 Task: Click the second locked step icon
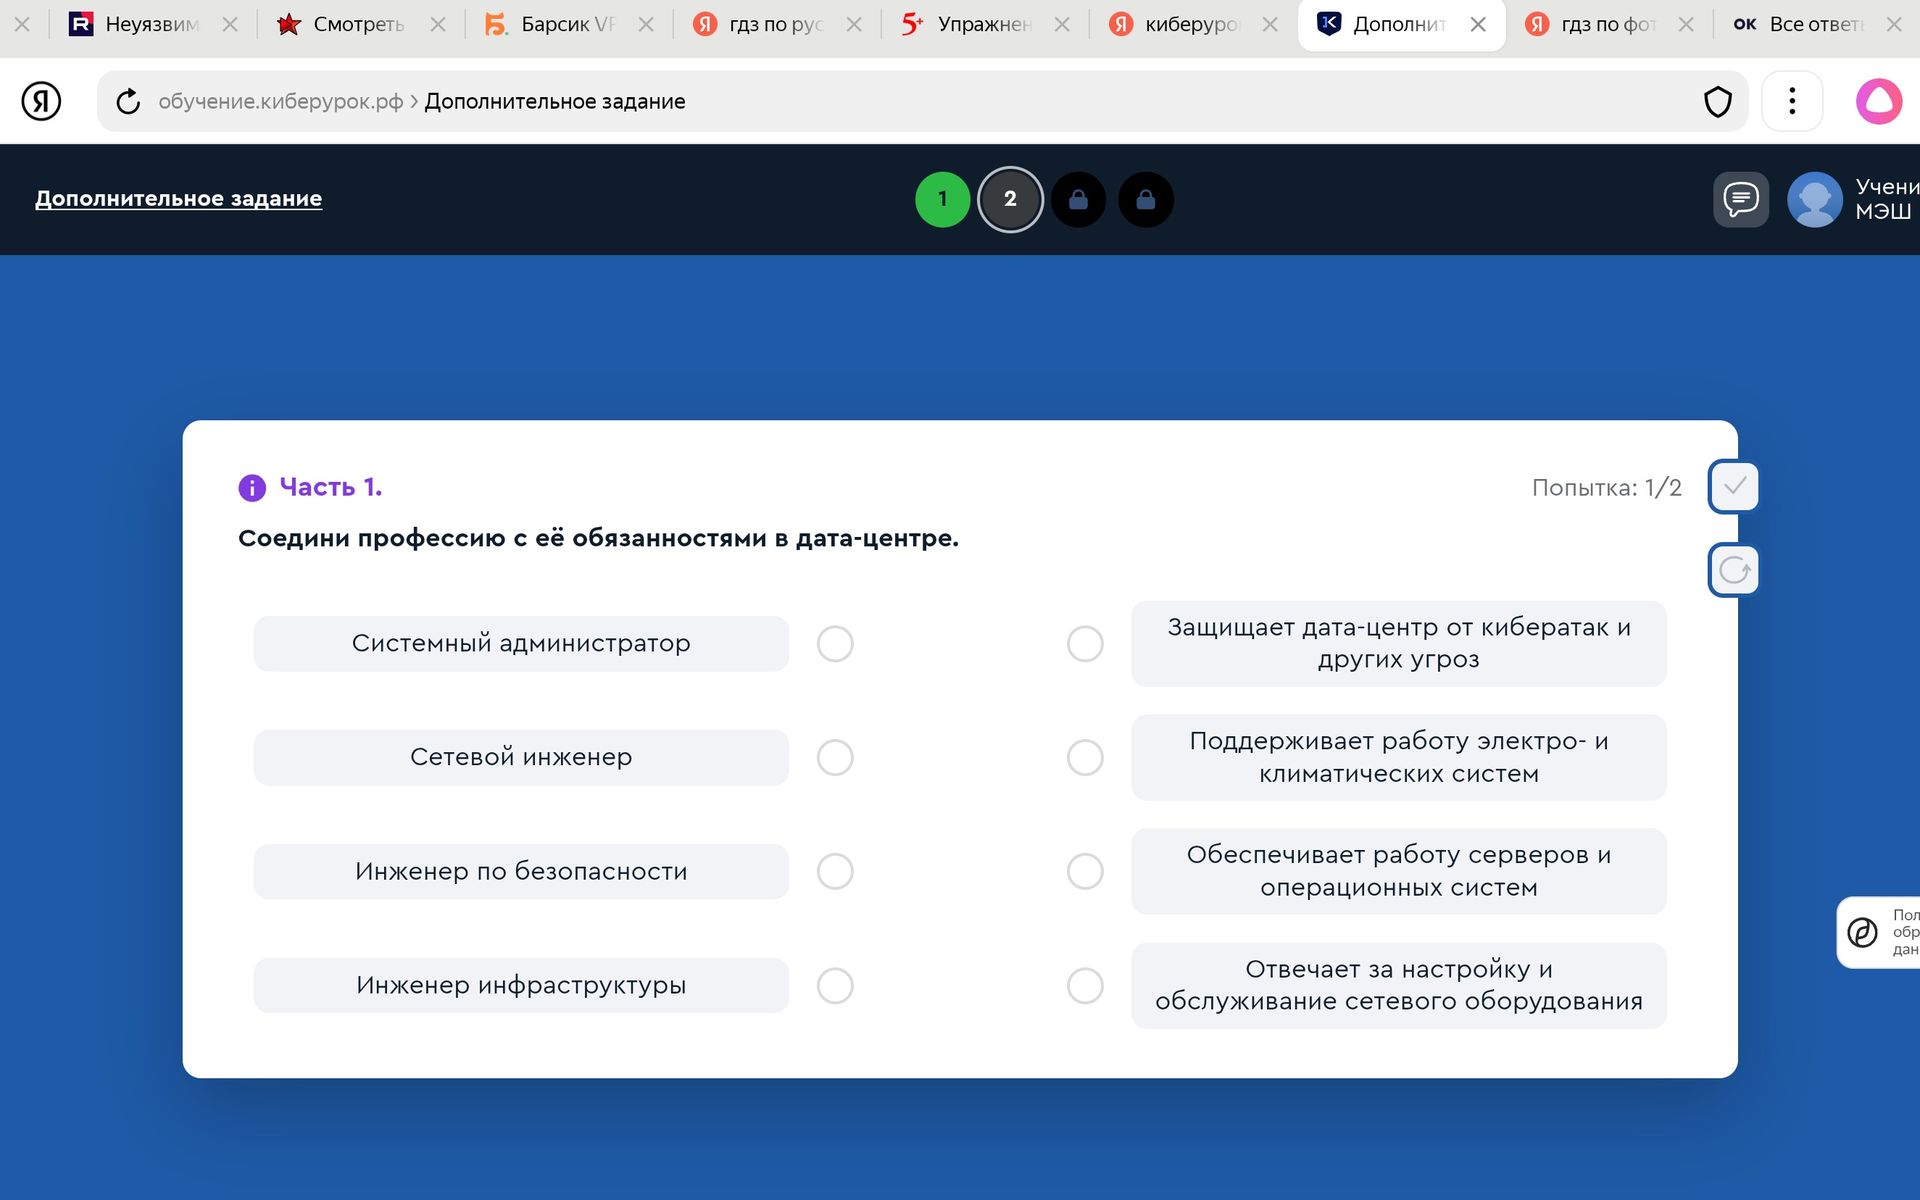[x=1146, y=199]
